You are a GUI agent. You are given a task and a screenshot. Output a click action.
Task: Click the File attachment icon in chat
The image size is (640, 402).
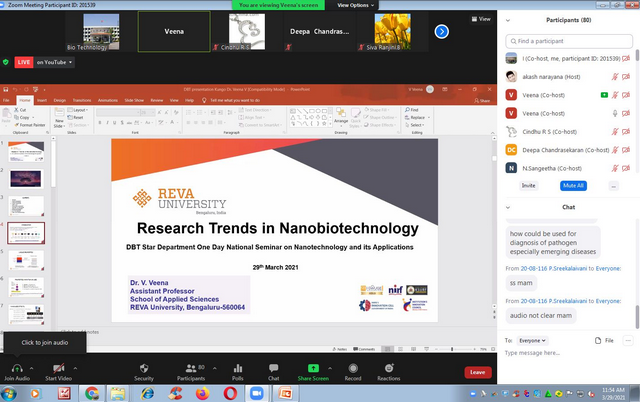click(x=598, y=340)
